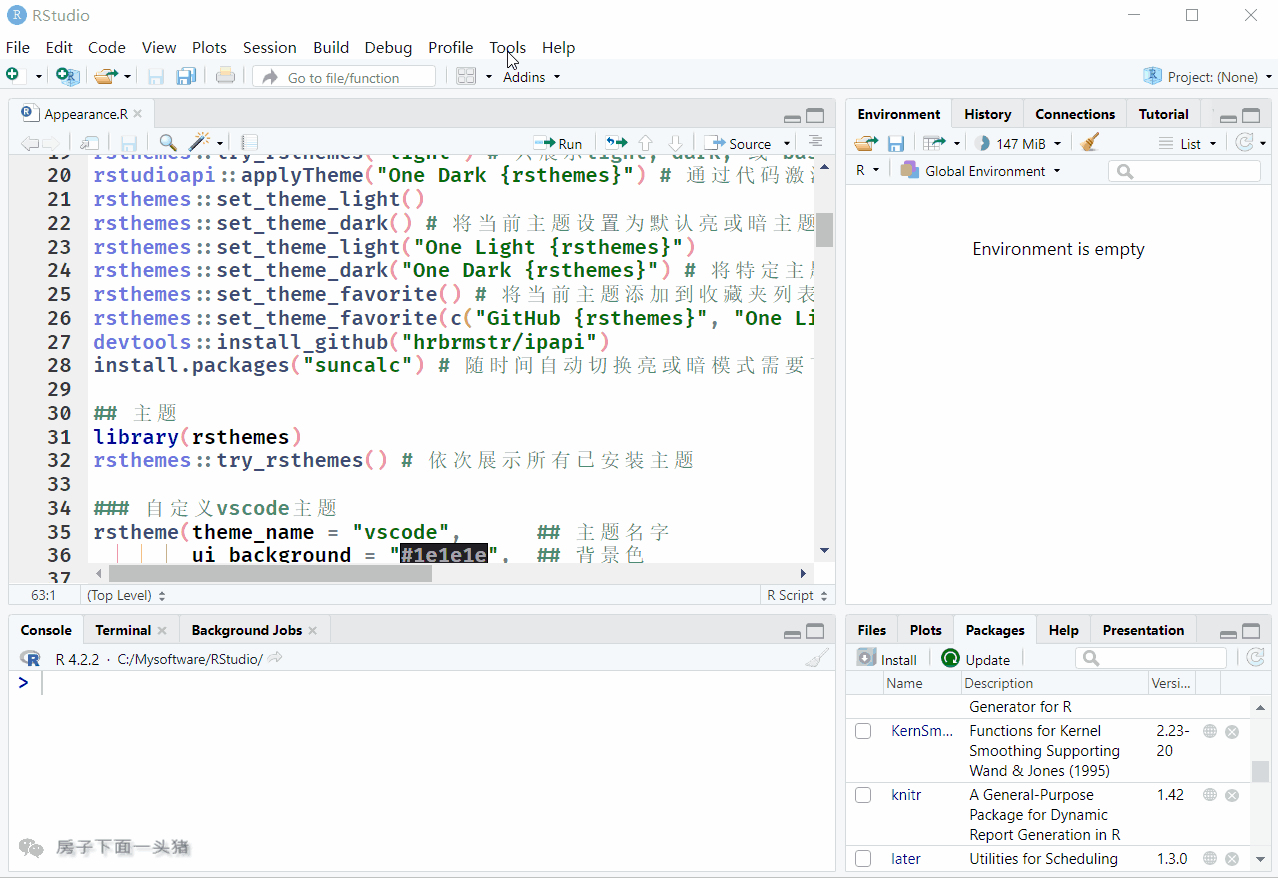Switch to the Presentation tab
The image size is (1278, 878).
click(1143, 630)
